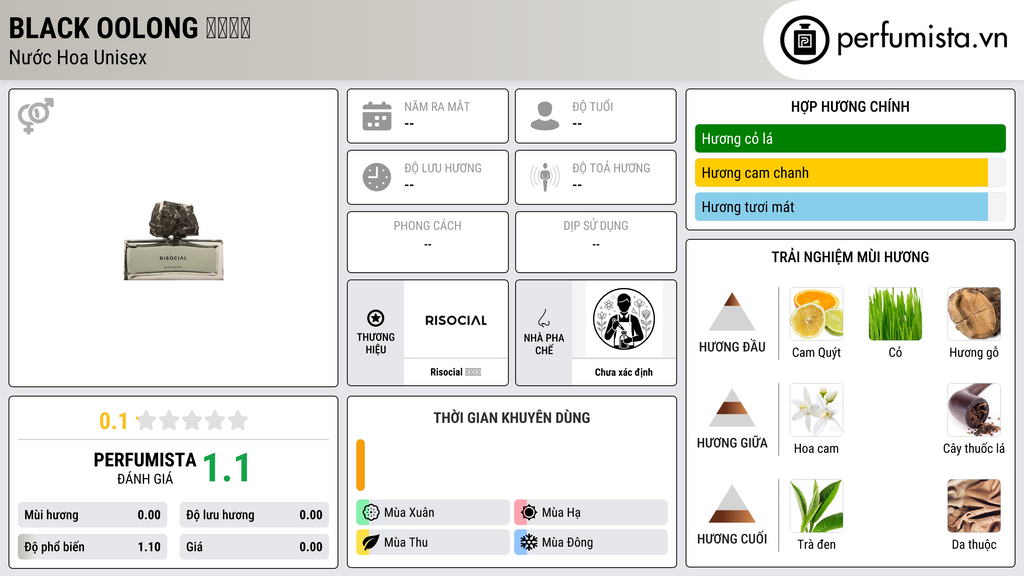Click the person icon for Độ tuổi
Image resolution: width=1024 pixels, height=576 pixels.
tap(545, 116)
